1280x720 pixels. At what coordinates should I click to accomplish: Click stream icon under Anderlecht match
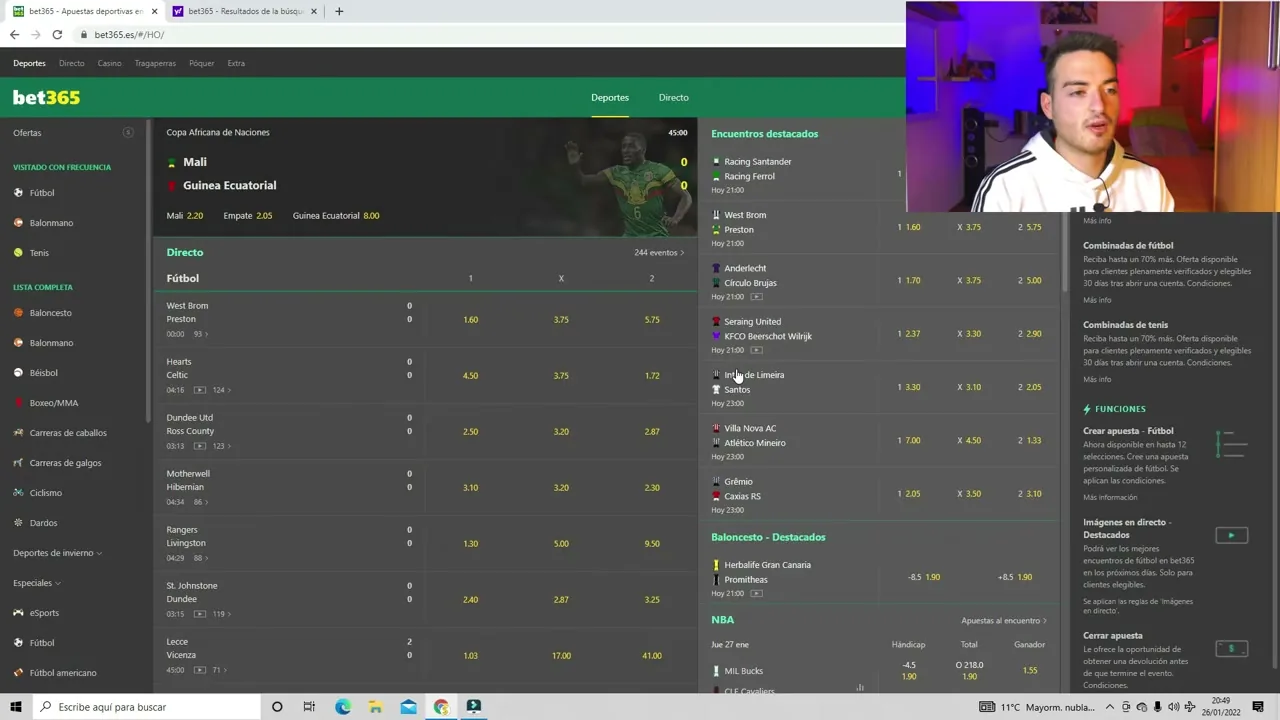[757, 297]
